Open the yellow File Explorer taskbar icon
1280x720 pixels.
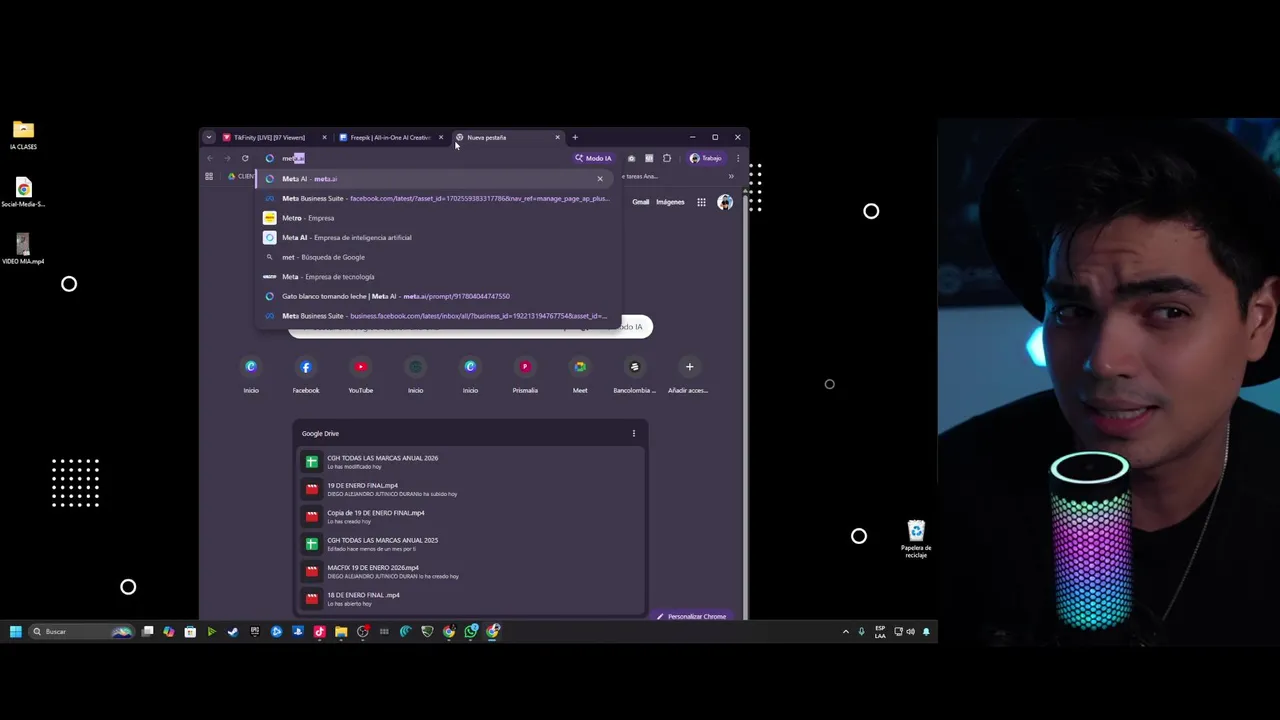[x=341, y=631]
